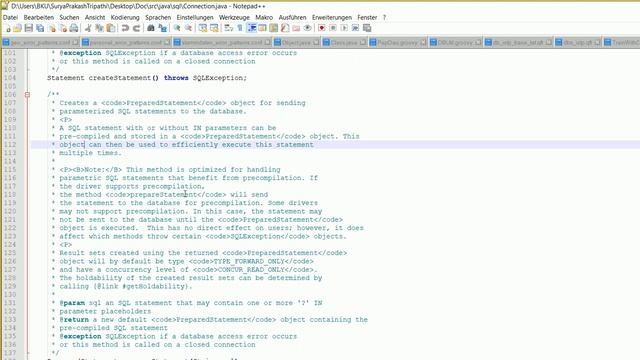Close the current document with the toolbar icon
The height and width of the screenshot is (360, 640).
click(x=52, y=28)
